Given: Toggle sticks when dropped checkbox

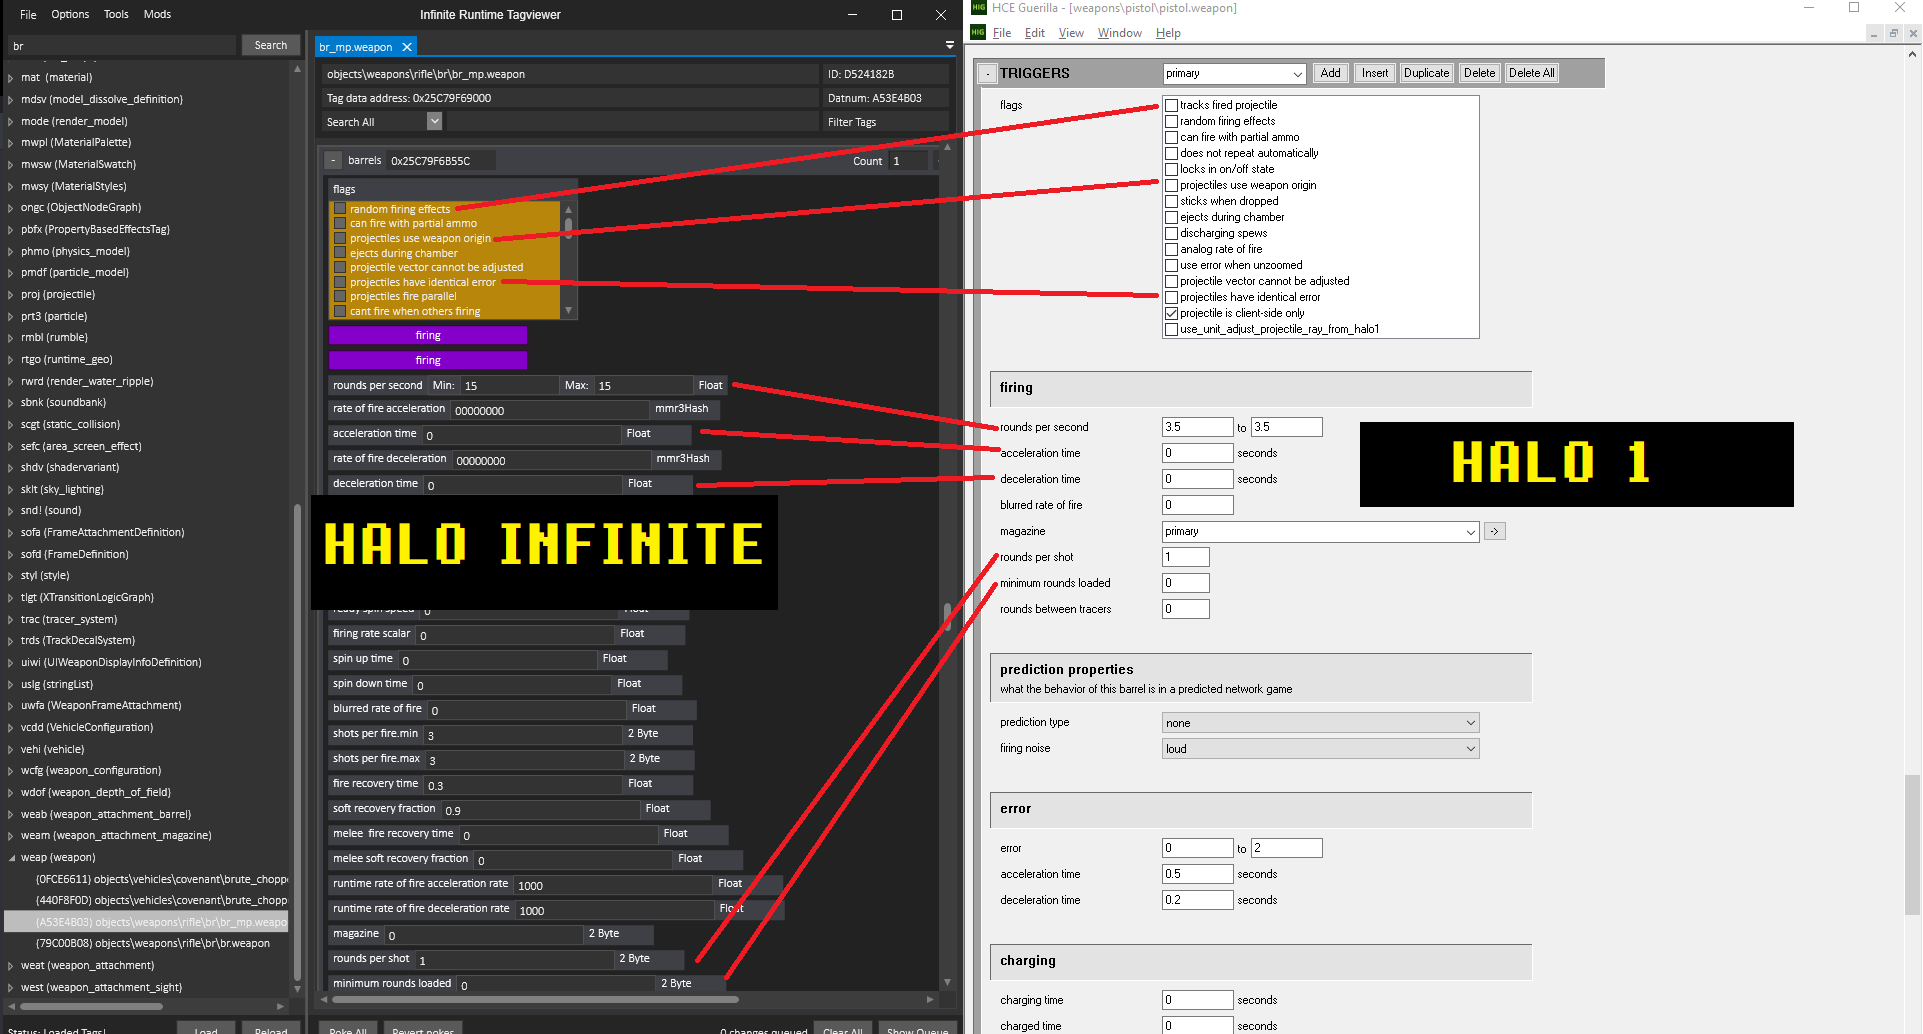Looking at the screenshot, I should (x=1171, y=201).
